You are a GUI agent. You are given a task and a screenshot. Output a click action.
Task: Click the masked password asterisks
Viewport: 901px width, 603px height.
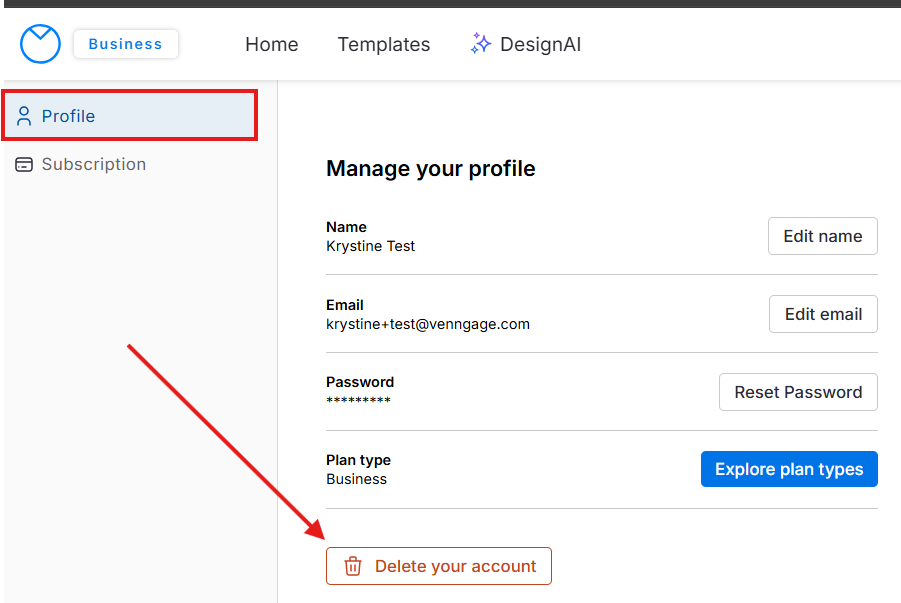[358, 401]
